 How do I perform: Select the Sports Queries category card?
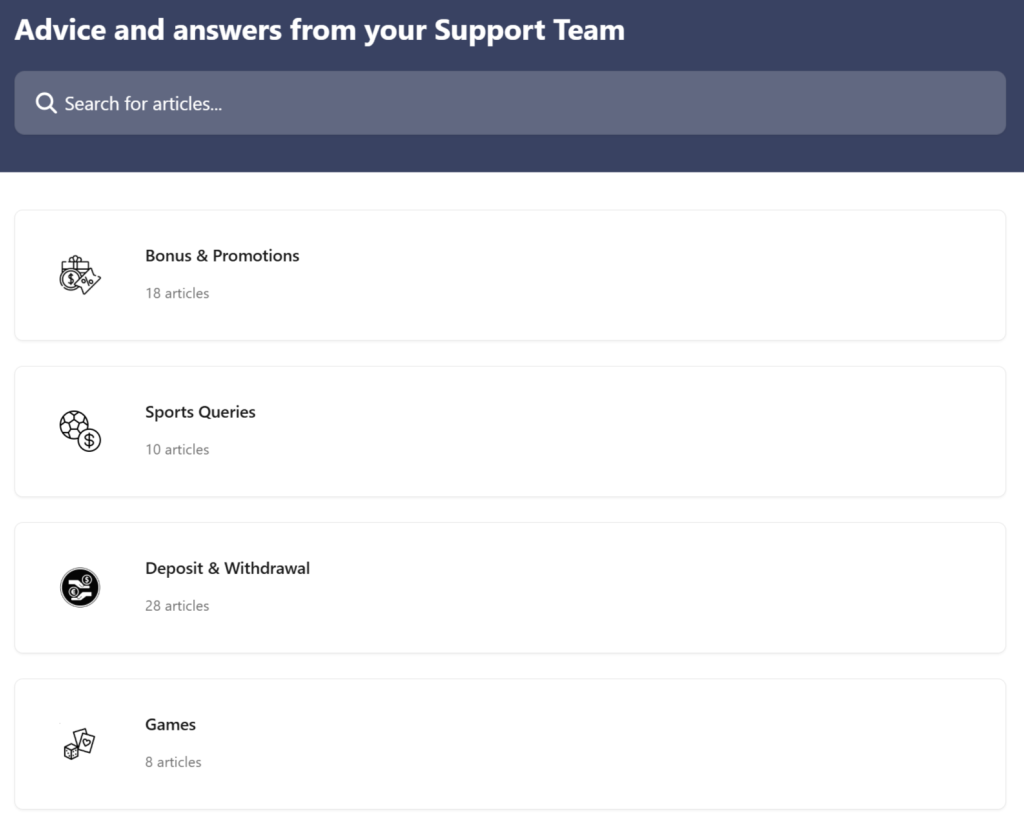[510, 432]
